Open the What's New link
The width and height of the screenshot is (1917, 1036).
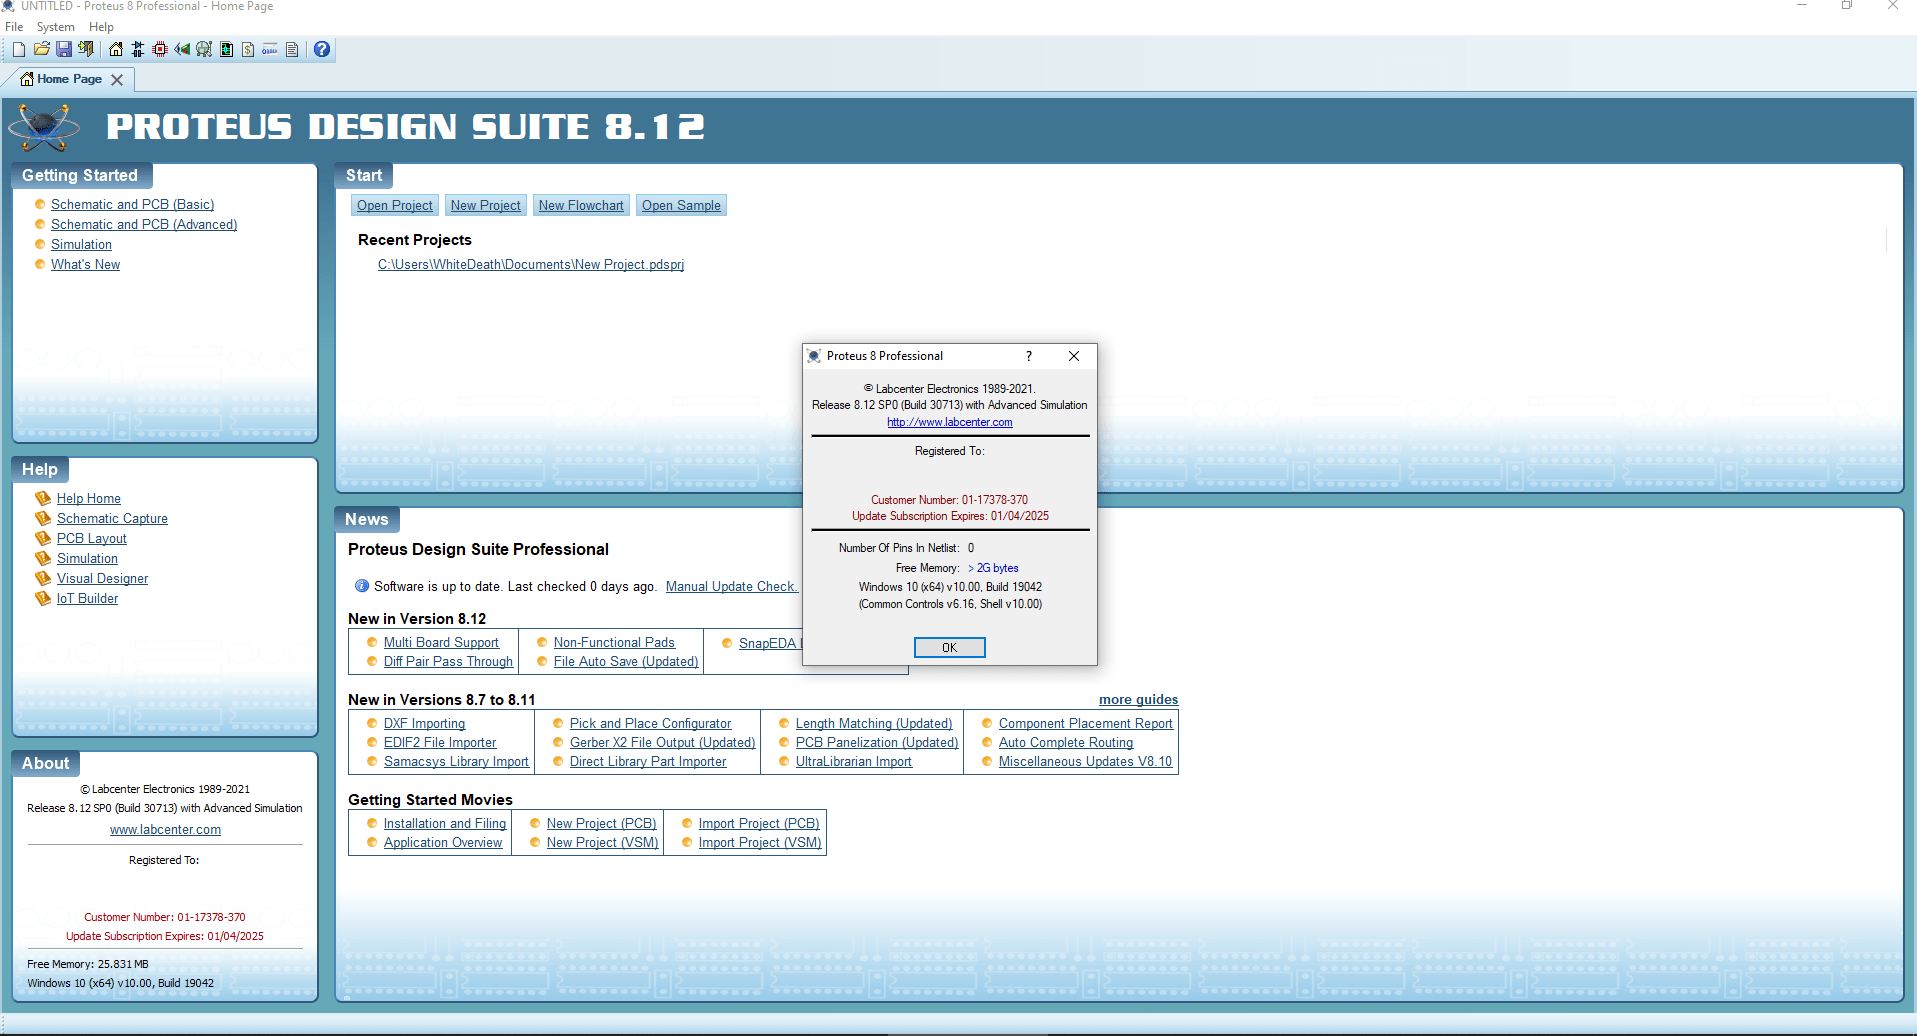pos(85,264)
